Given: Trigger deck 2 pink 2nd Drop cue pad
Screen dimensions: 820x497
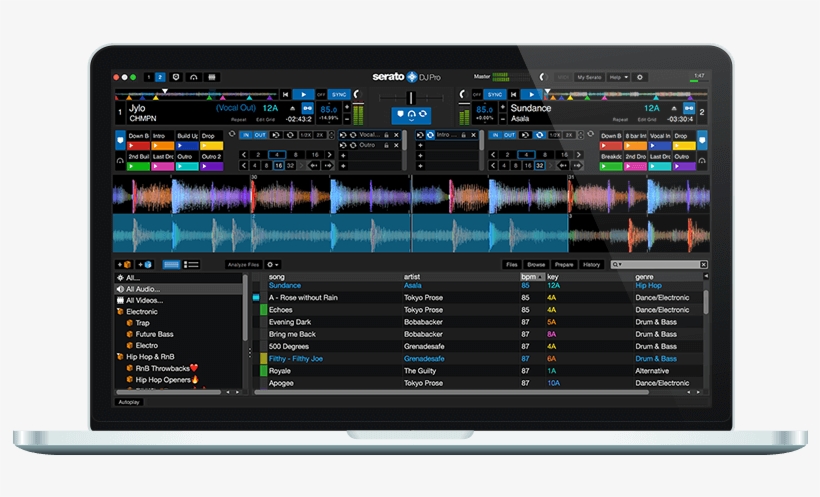Looking at the screenshot, I should (635, 166).
